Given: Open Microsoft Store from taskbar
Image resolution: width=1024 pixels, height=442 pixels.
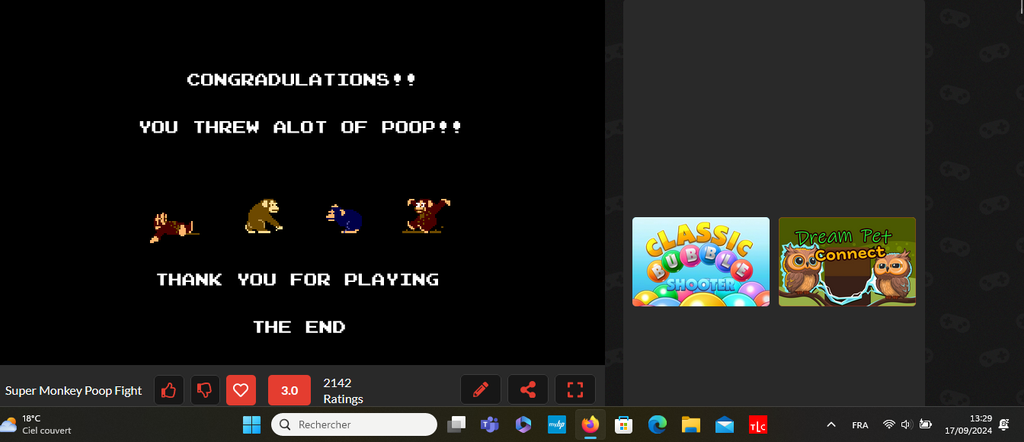Looking at the screenshot, I should [624, 425].
